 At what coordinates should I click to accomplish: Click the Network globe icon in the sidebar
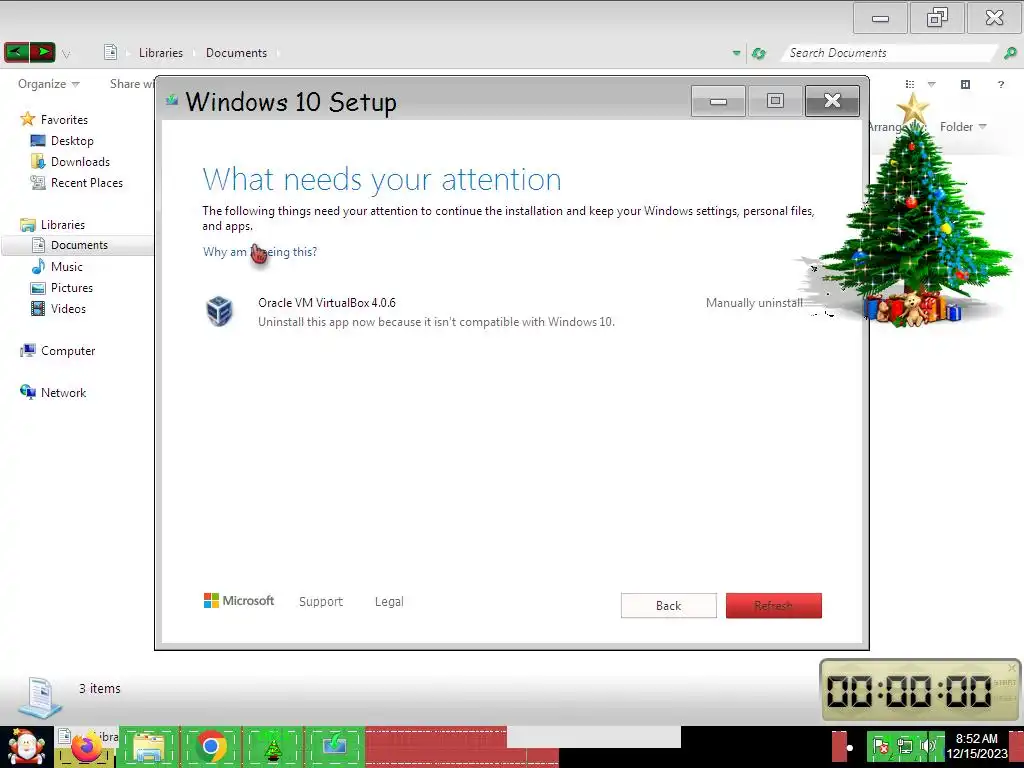[27, 392]
